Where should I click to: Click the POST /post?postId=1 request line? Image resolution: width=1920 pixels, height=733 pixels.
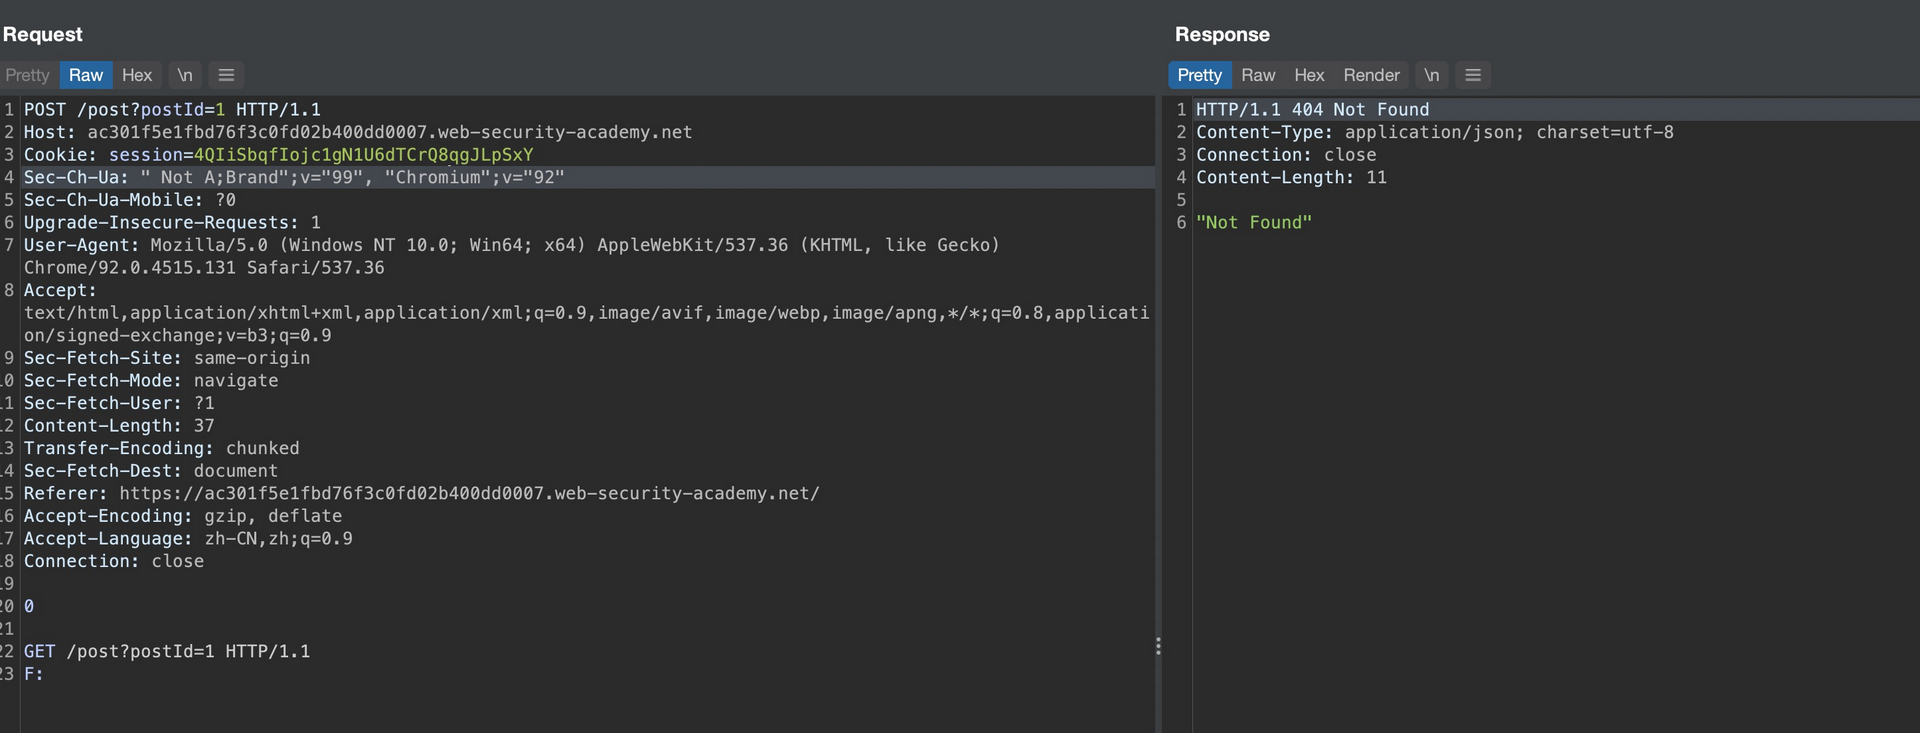[172, 110]
